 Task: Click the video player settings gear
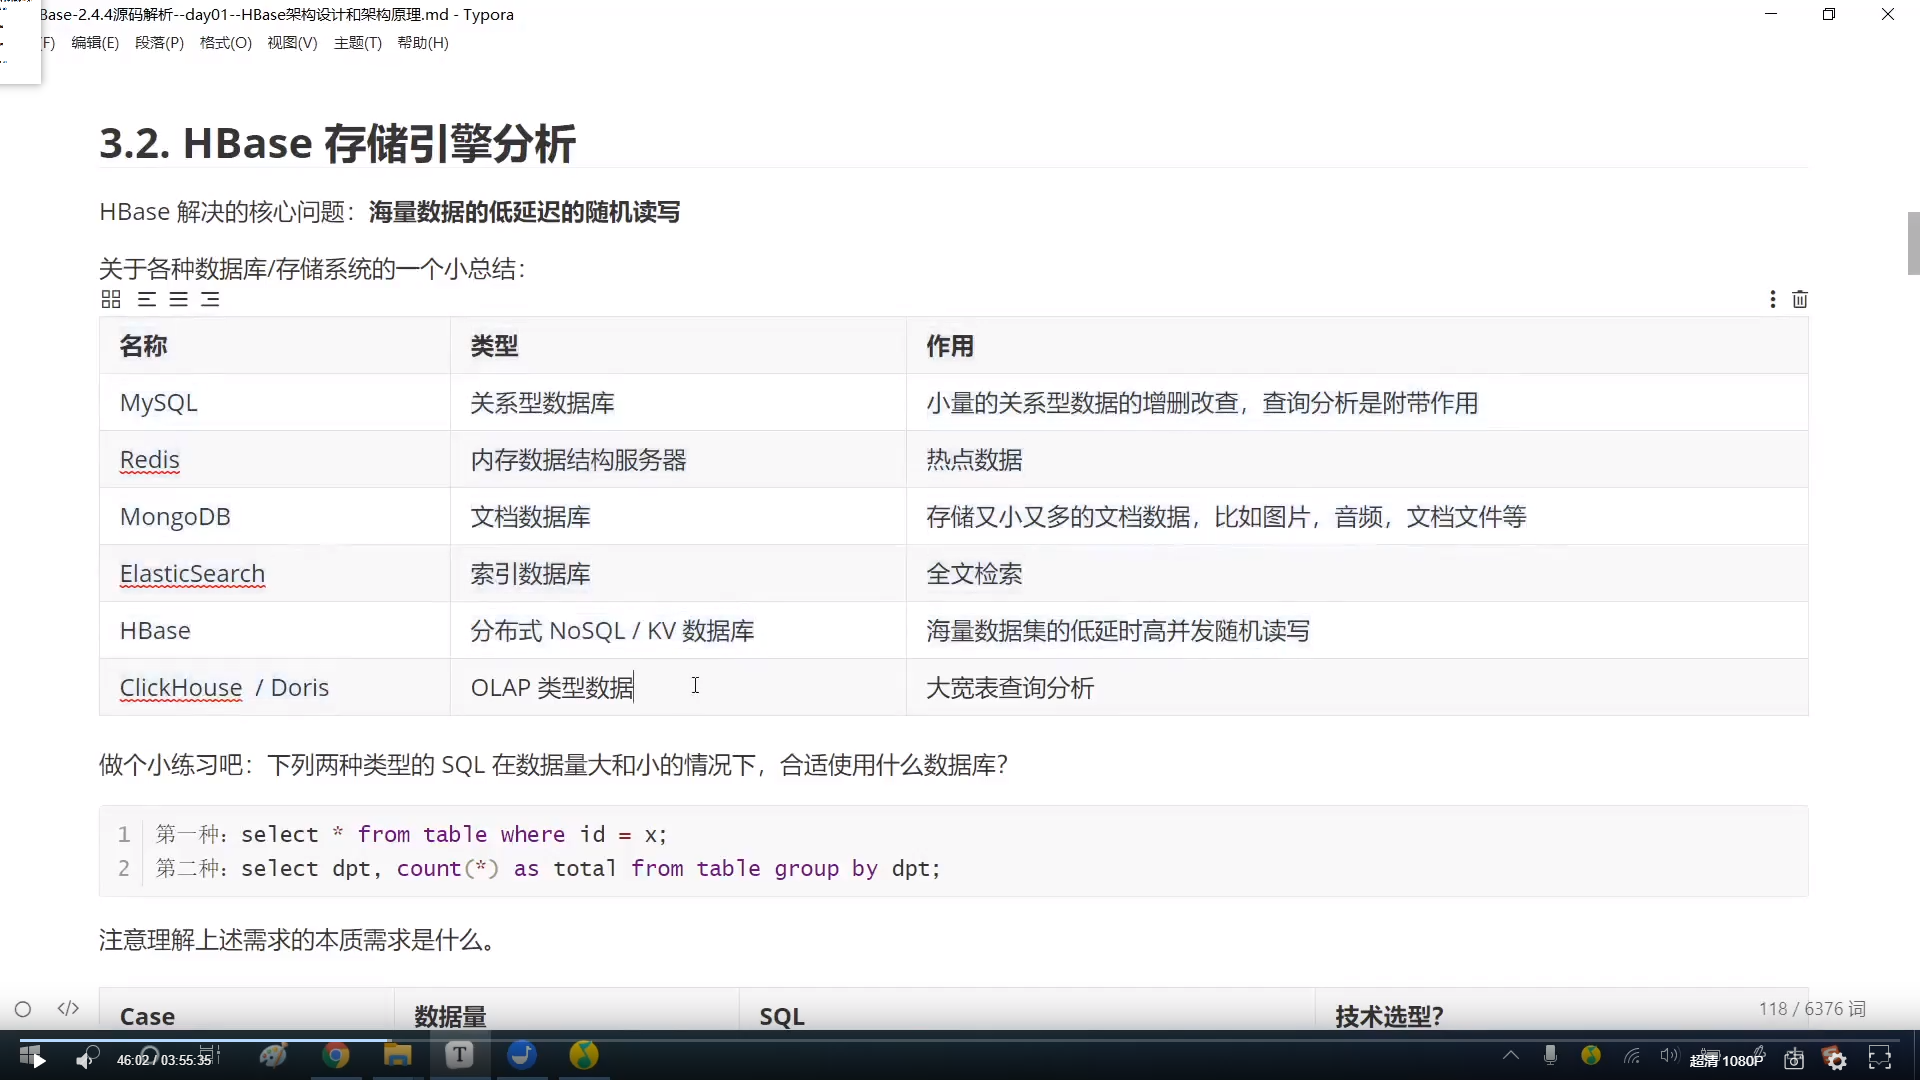tap(1836, 1059)
